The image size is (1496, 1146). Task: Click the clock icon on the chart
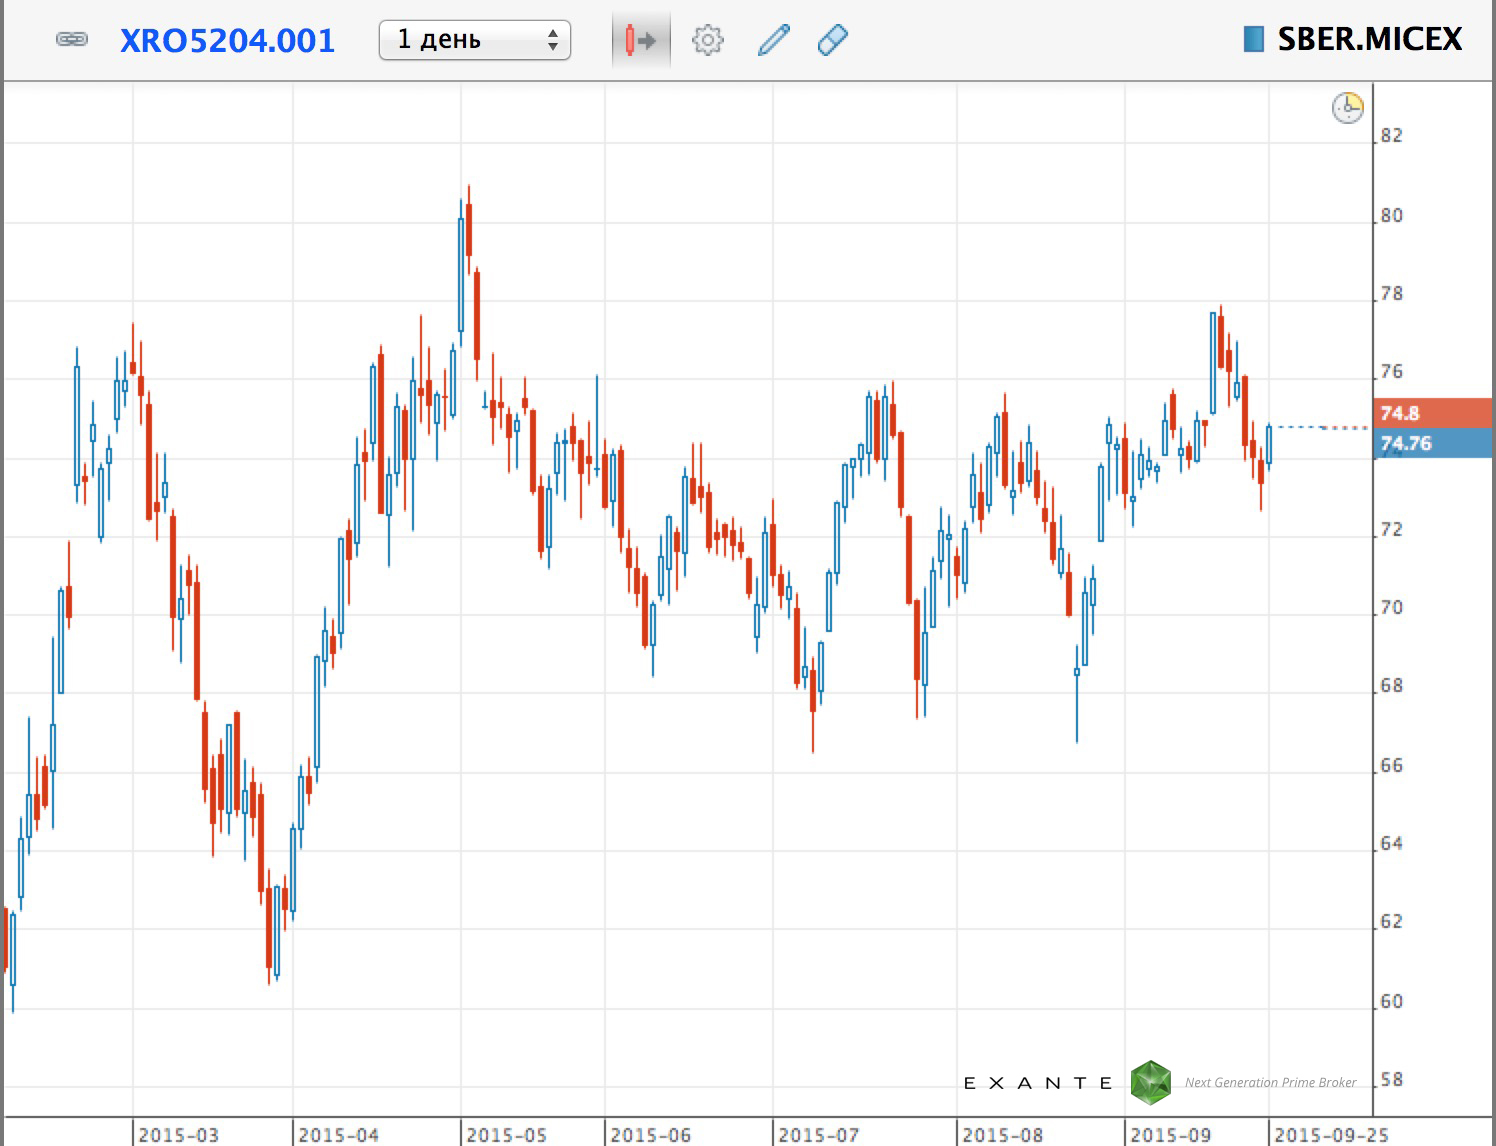(x=1347, y=107)
